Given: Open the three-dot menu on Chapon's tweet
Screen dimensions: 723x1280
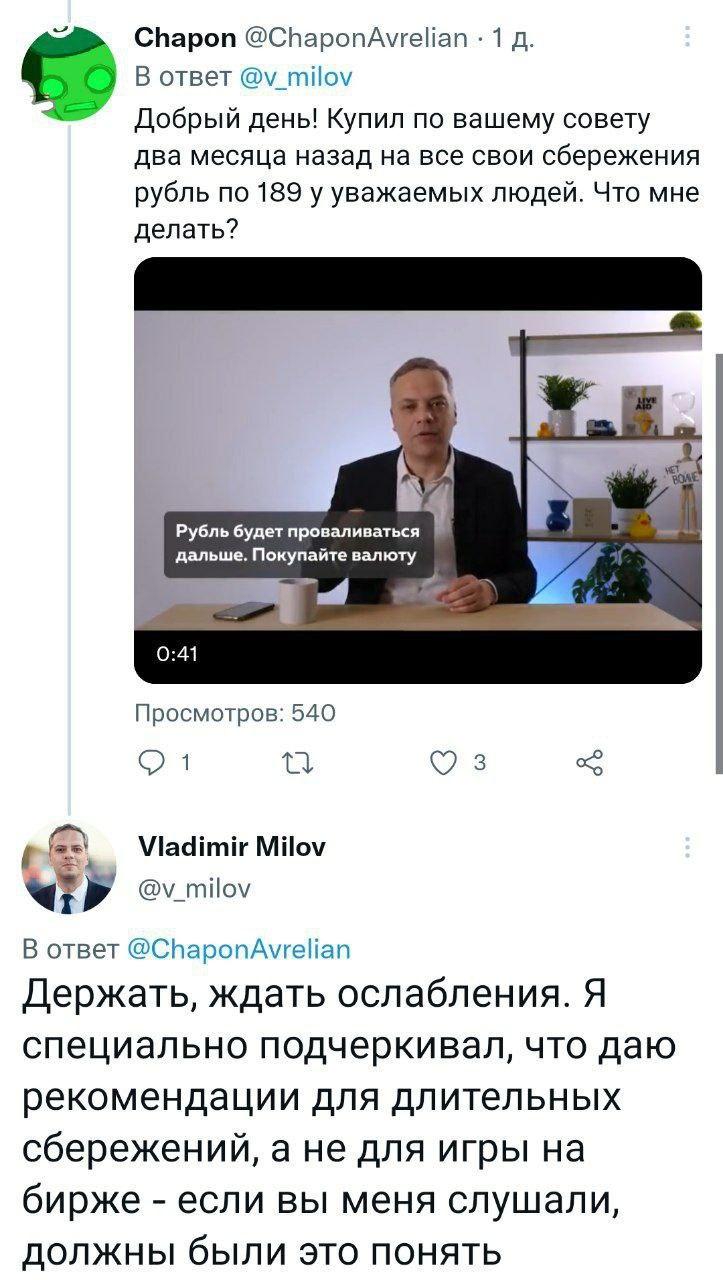Looking at the screenshot, I should coord(688,38).
